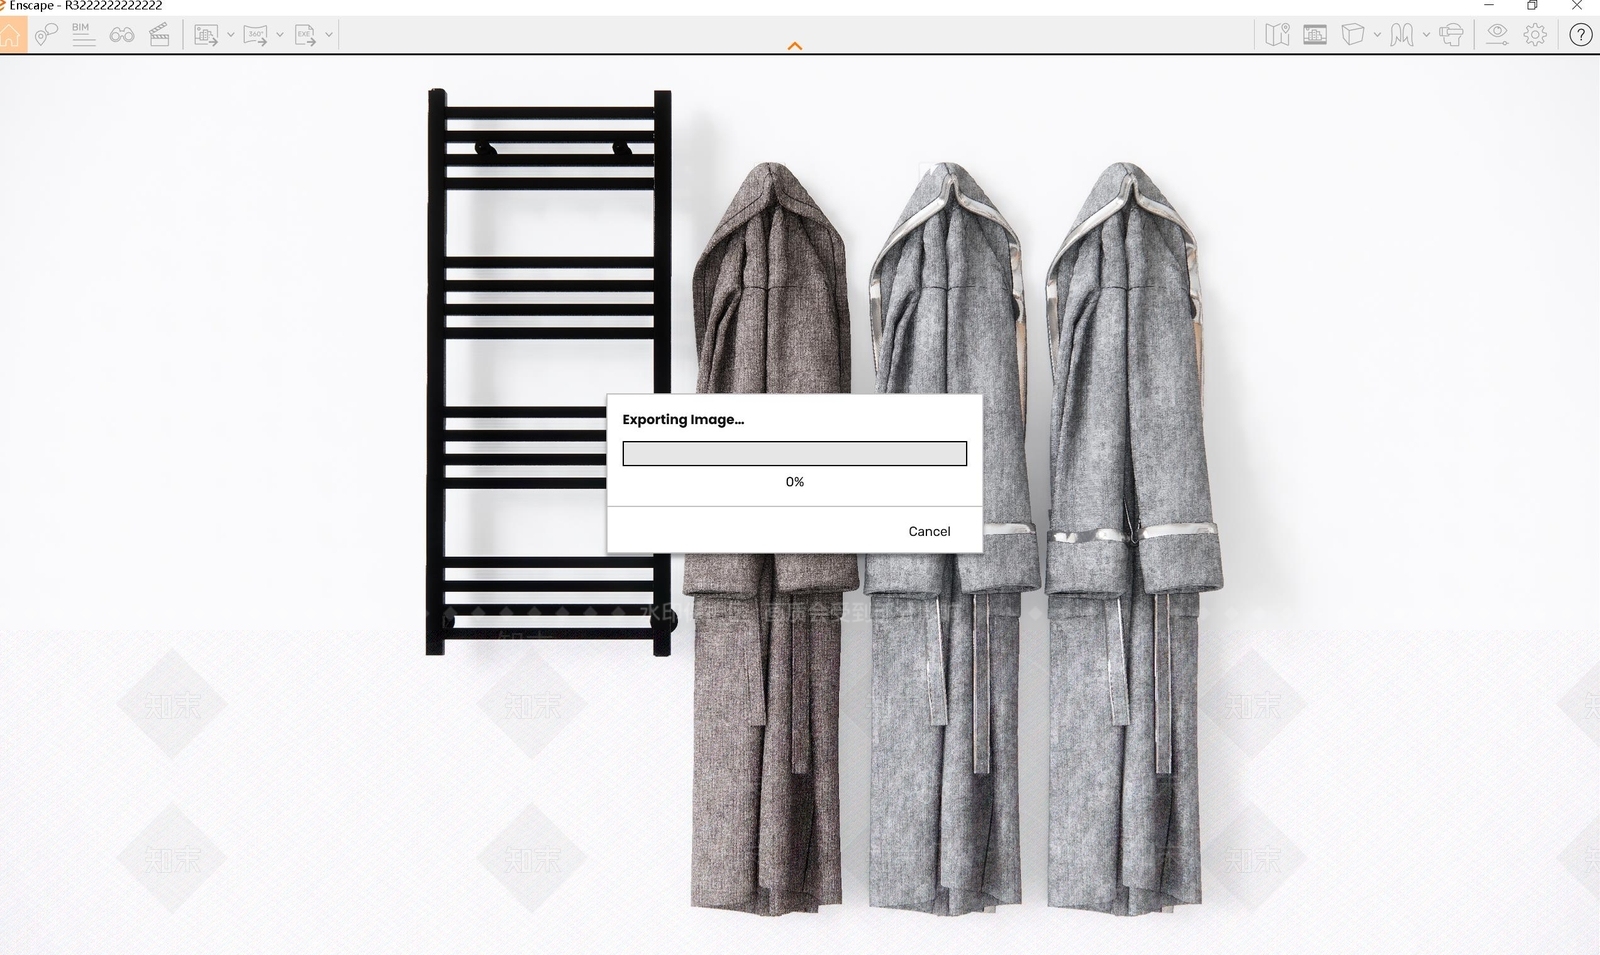1600x955 pixels.
Task: Click the 360 panorama export icon
Action: point(255,35)
